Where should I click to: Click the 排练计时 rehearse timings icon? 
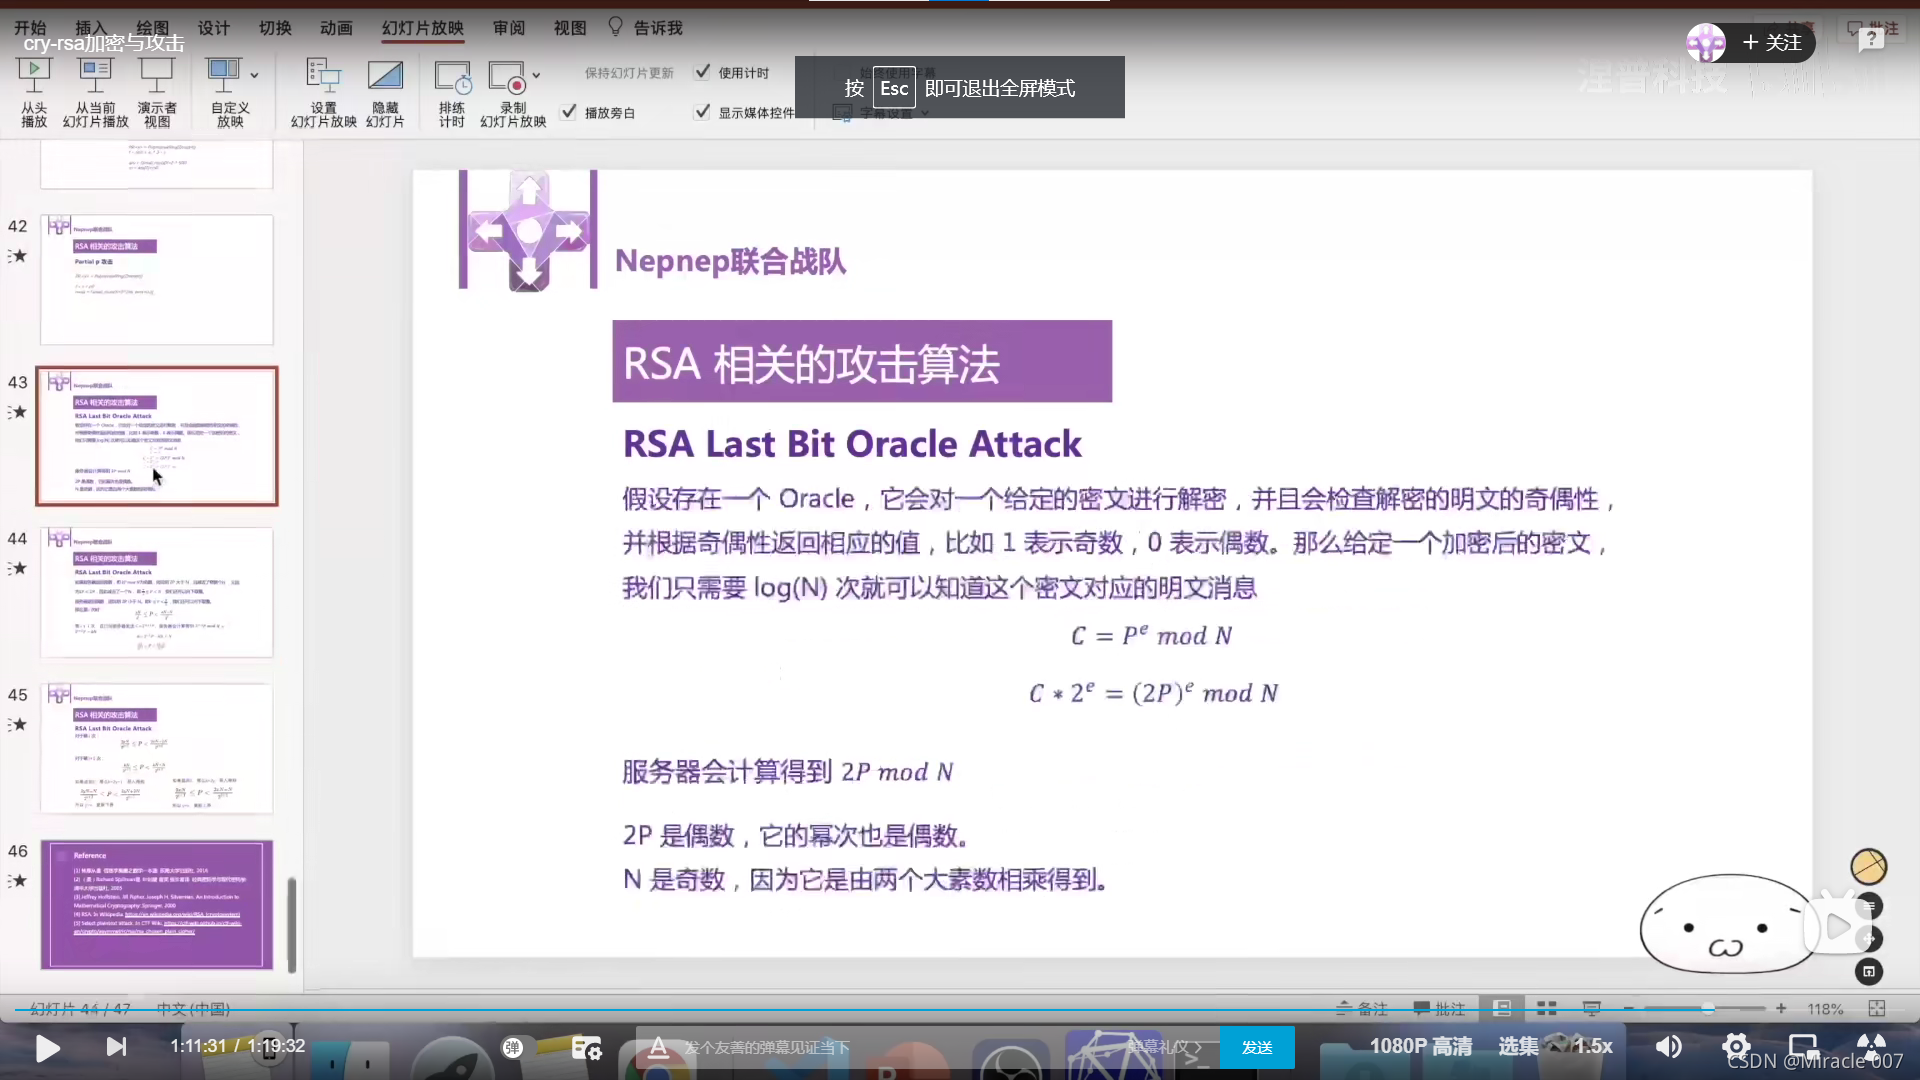click(x=452, y=76)
